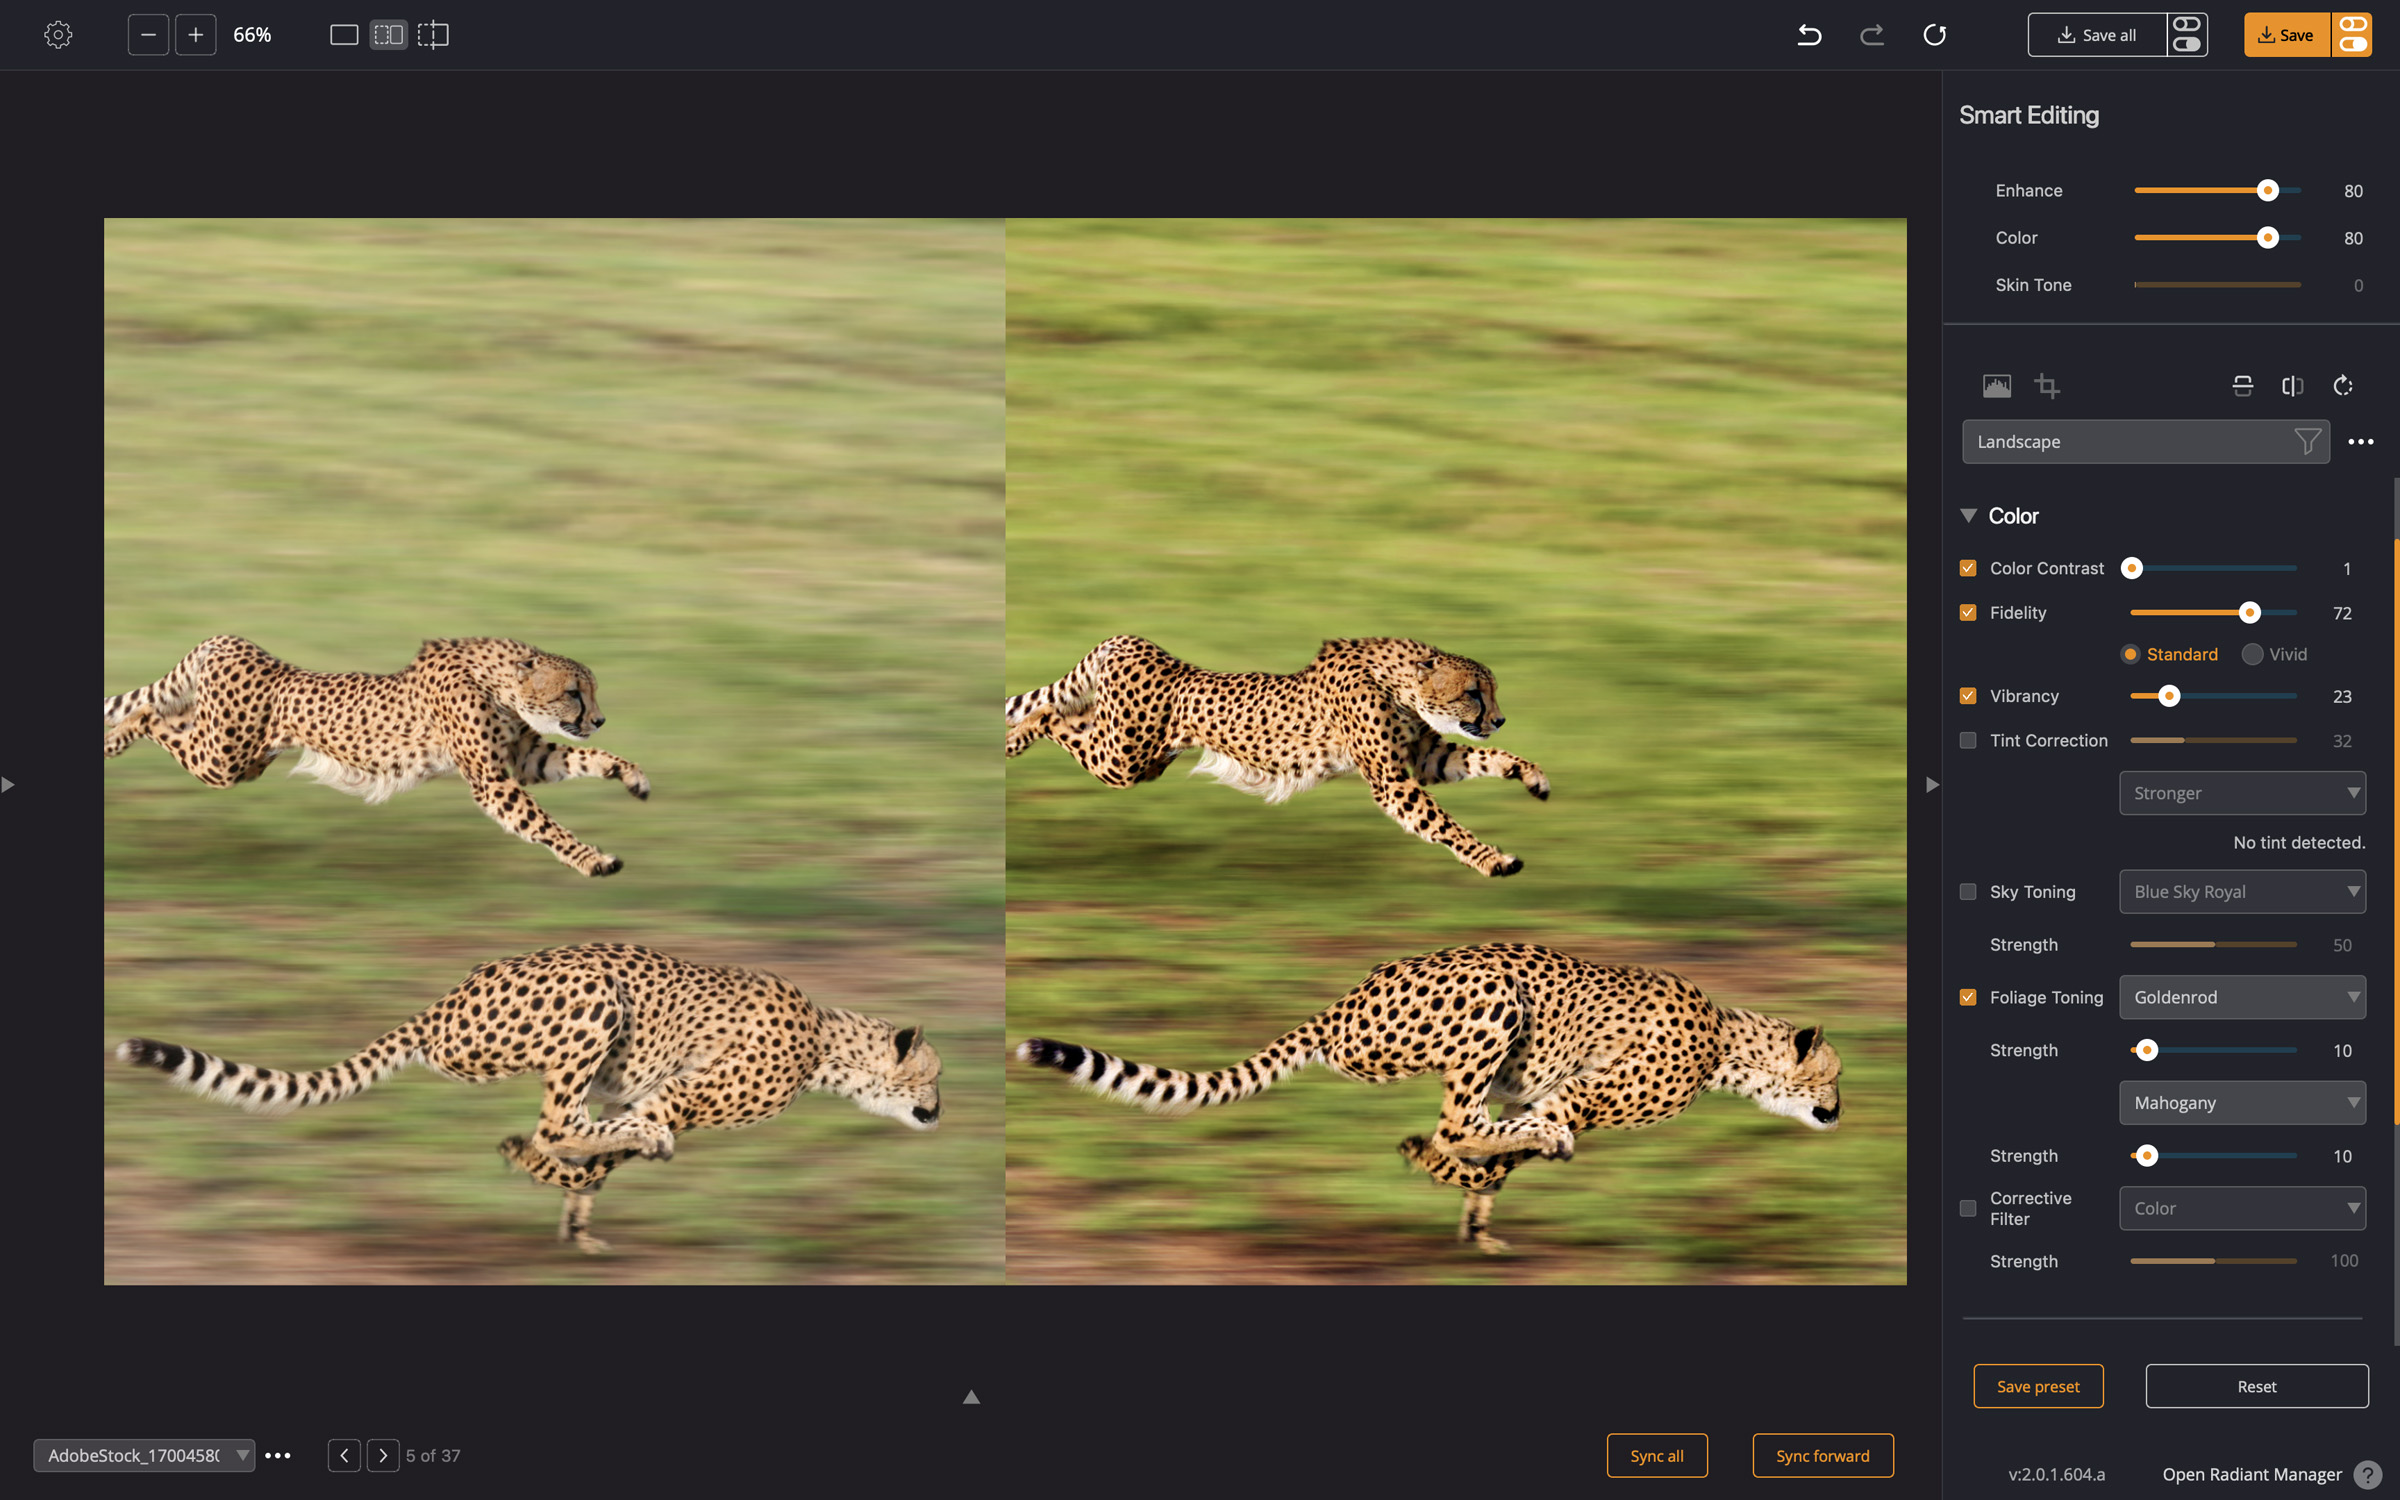
Task: Open the histogram panel icon
Action: (x=1997, y=386)
